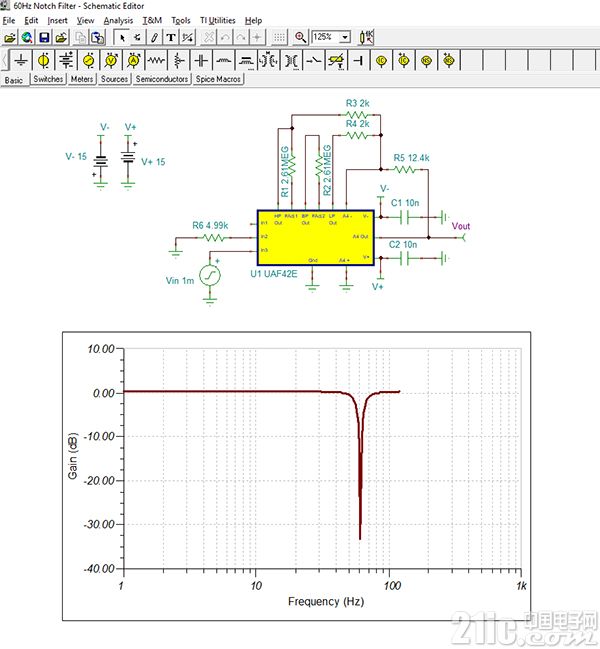
Task: Pick the Resistor component icon
Action: point(156,60)
